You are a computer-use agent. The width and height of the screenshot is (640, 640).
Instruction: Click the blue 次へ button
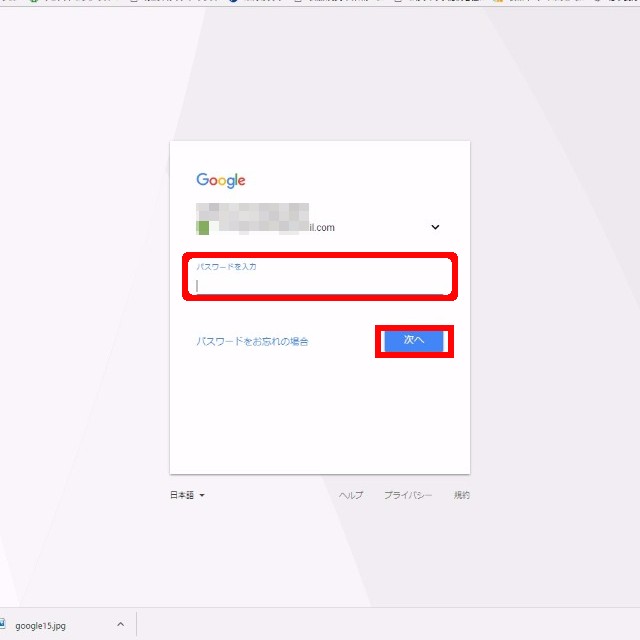[414, 341]
